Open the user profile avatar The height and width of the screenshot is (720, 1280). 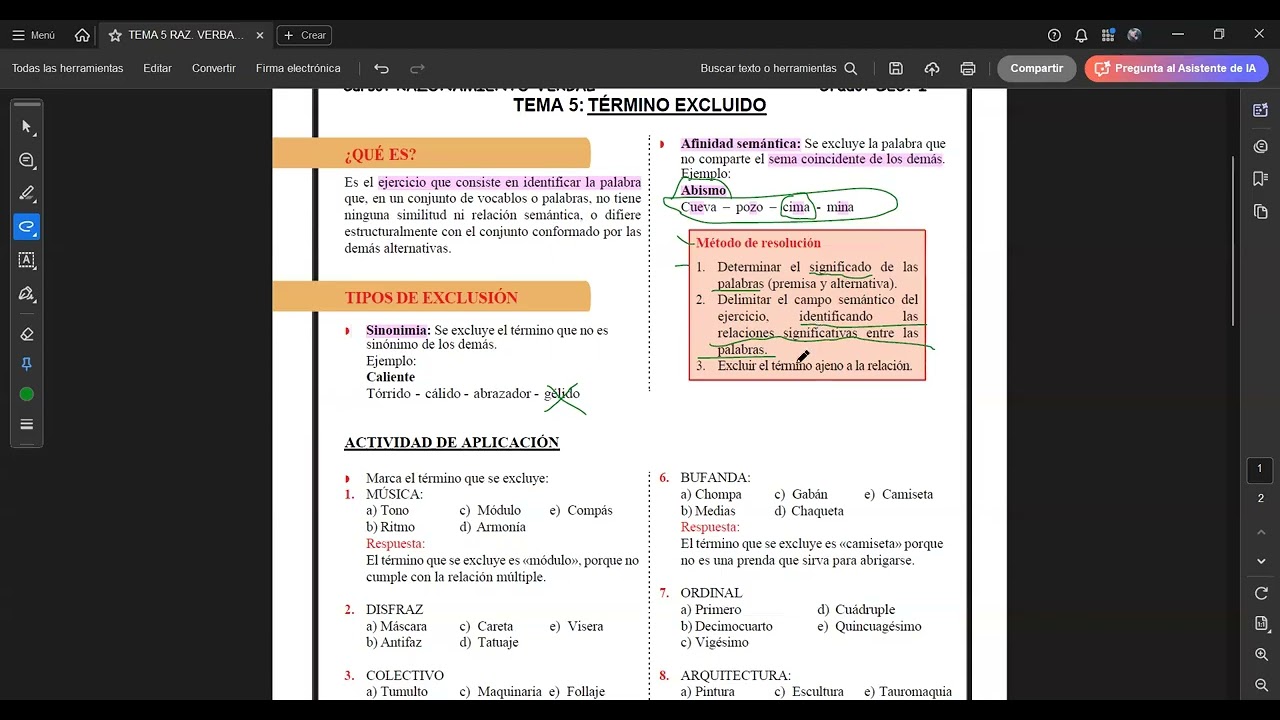1134,35
